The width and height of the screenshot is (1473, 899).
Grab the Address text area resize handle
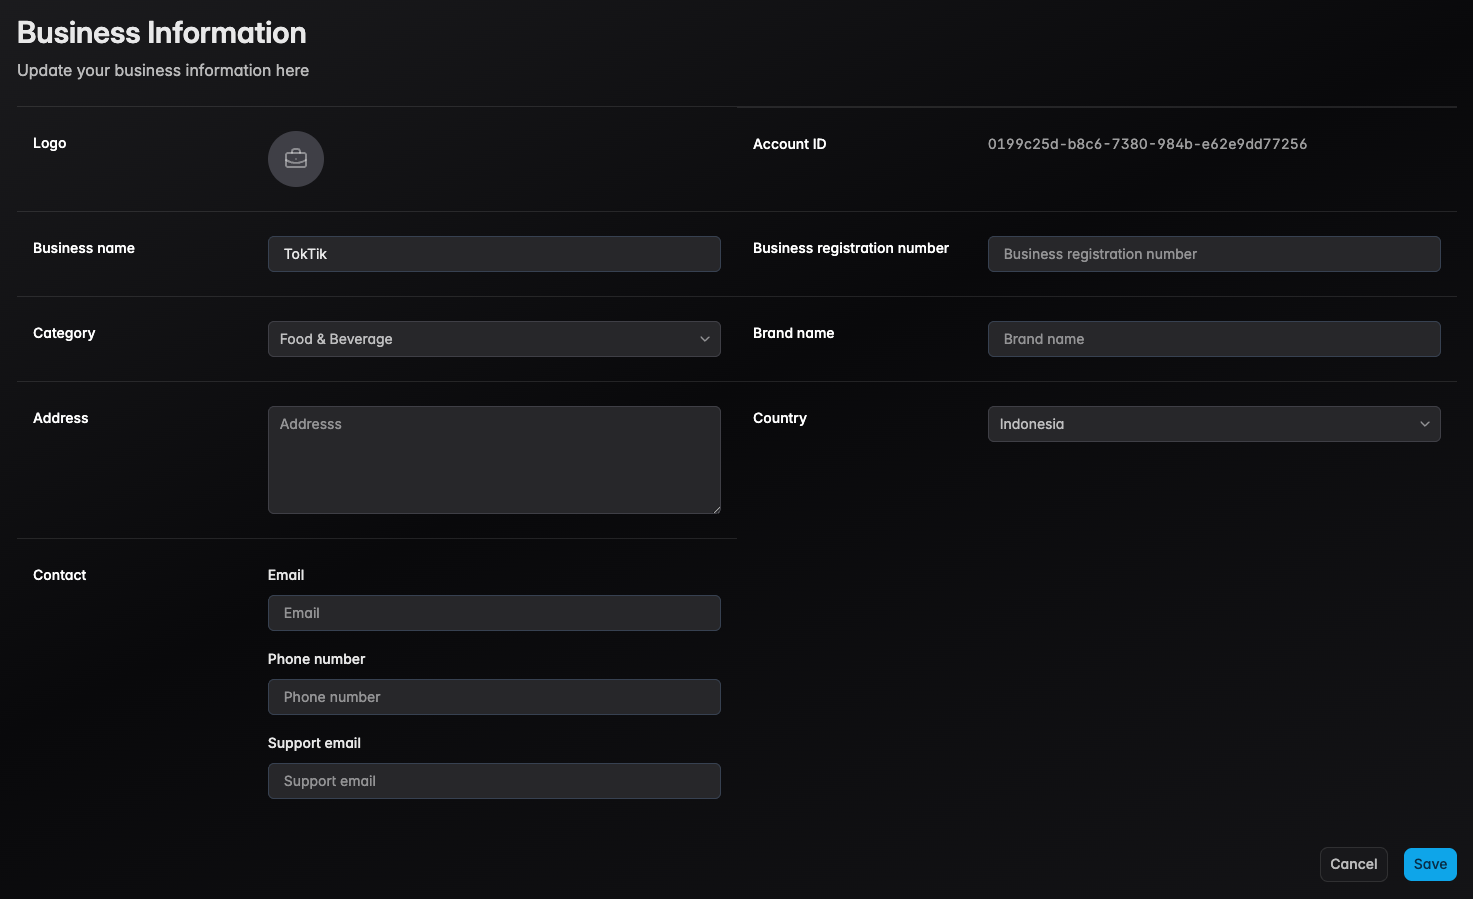pos(715,508)
